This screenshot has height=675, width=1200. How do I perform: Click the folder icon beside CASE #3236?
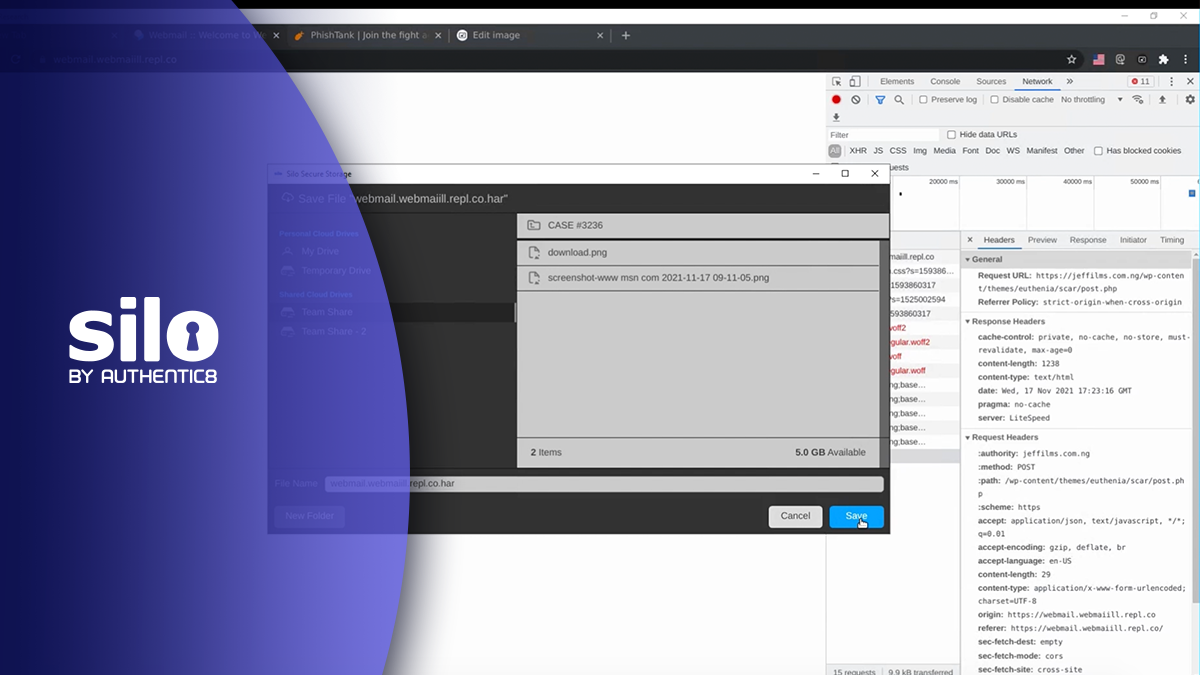pyautogui.click(x=534, y=225)
